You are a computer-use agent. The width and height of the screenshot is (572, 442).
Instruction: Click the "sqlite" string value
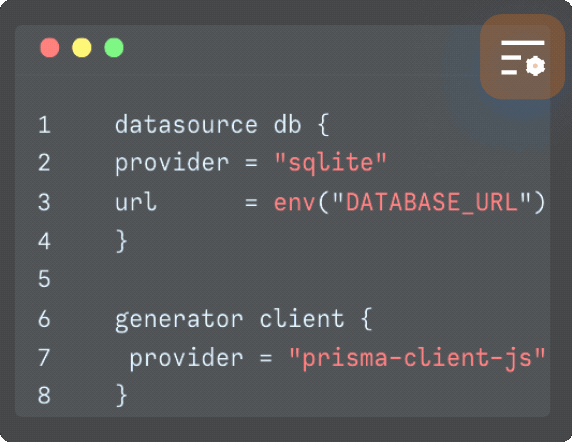click(330, 163)
